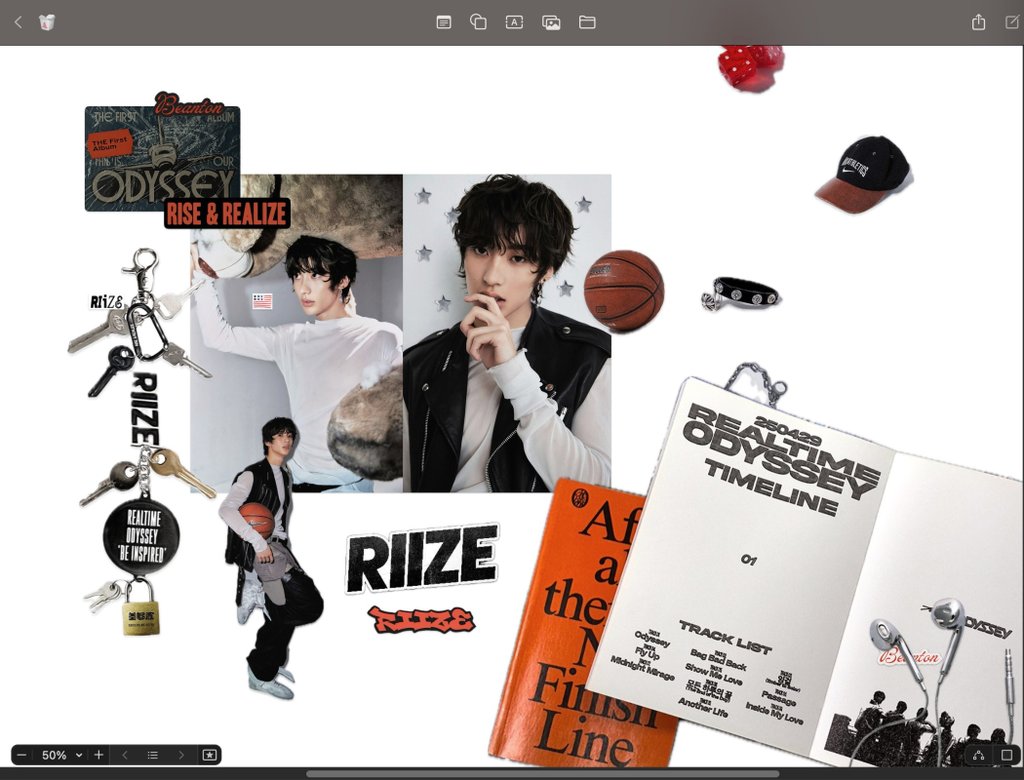Click the horizontal scrollbar at the bottom
Viewport: 1024px width, 780px height.
(542, 775)
